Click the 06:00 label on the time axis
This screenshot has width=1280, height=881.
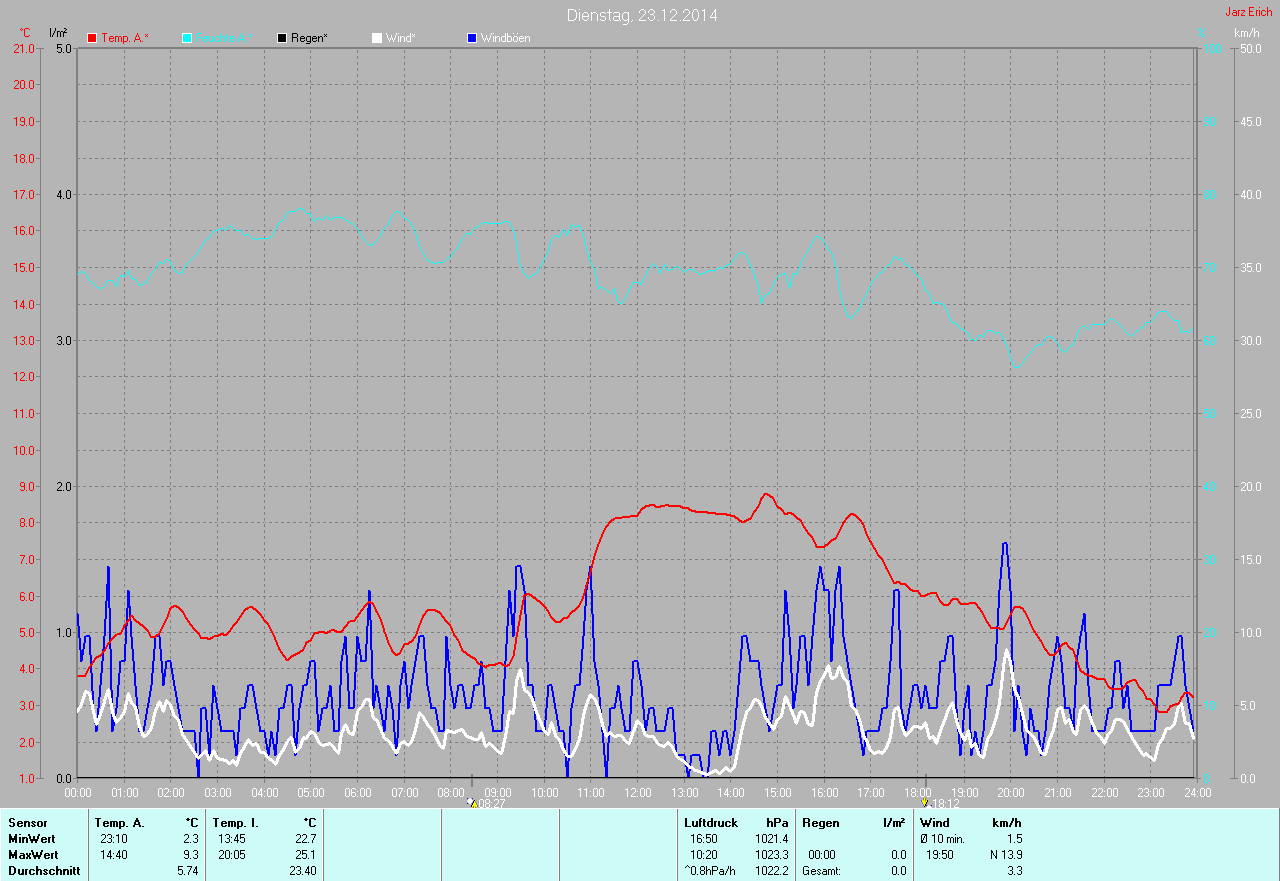tap(357, 792)
